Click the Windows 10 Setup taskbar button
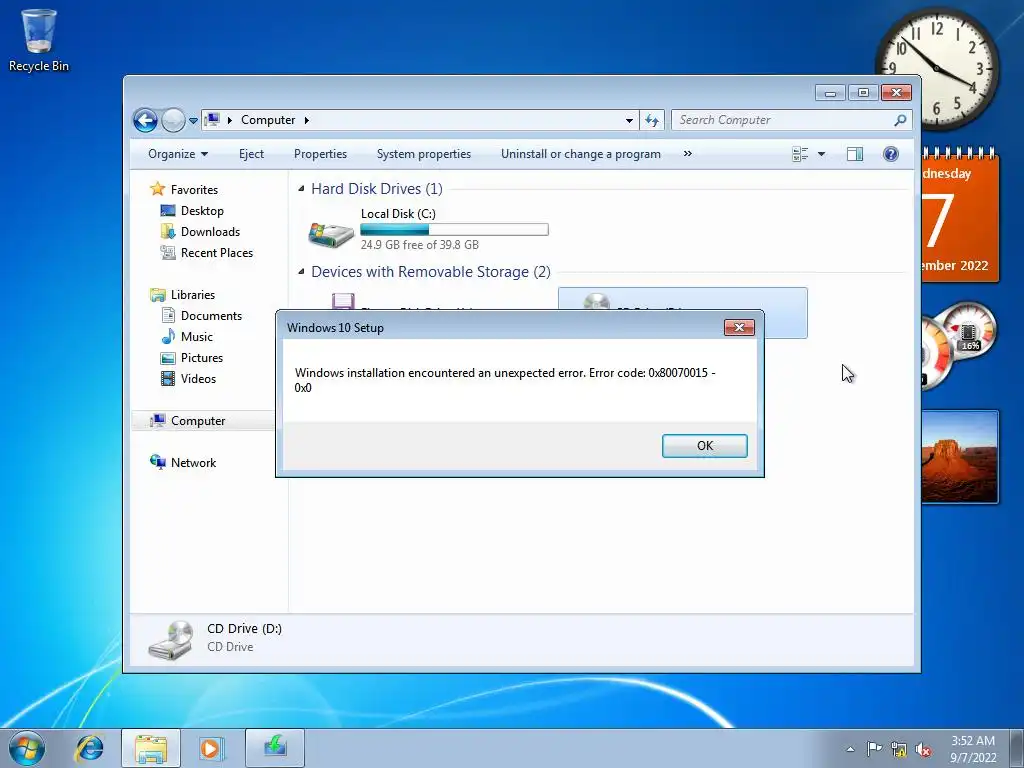Viewport: 1024px width, 768px height. [274, 748]
